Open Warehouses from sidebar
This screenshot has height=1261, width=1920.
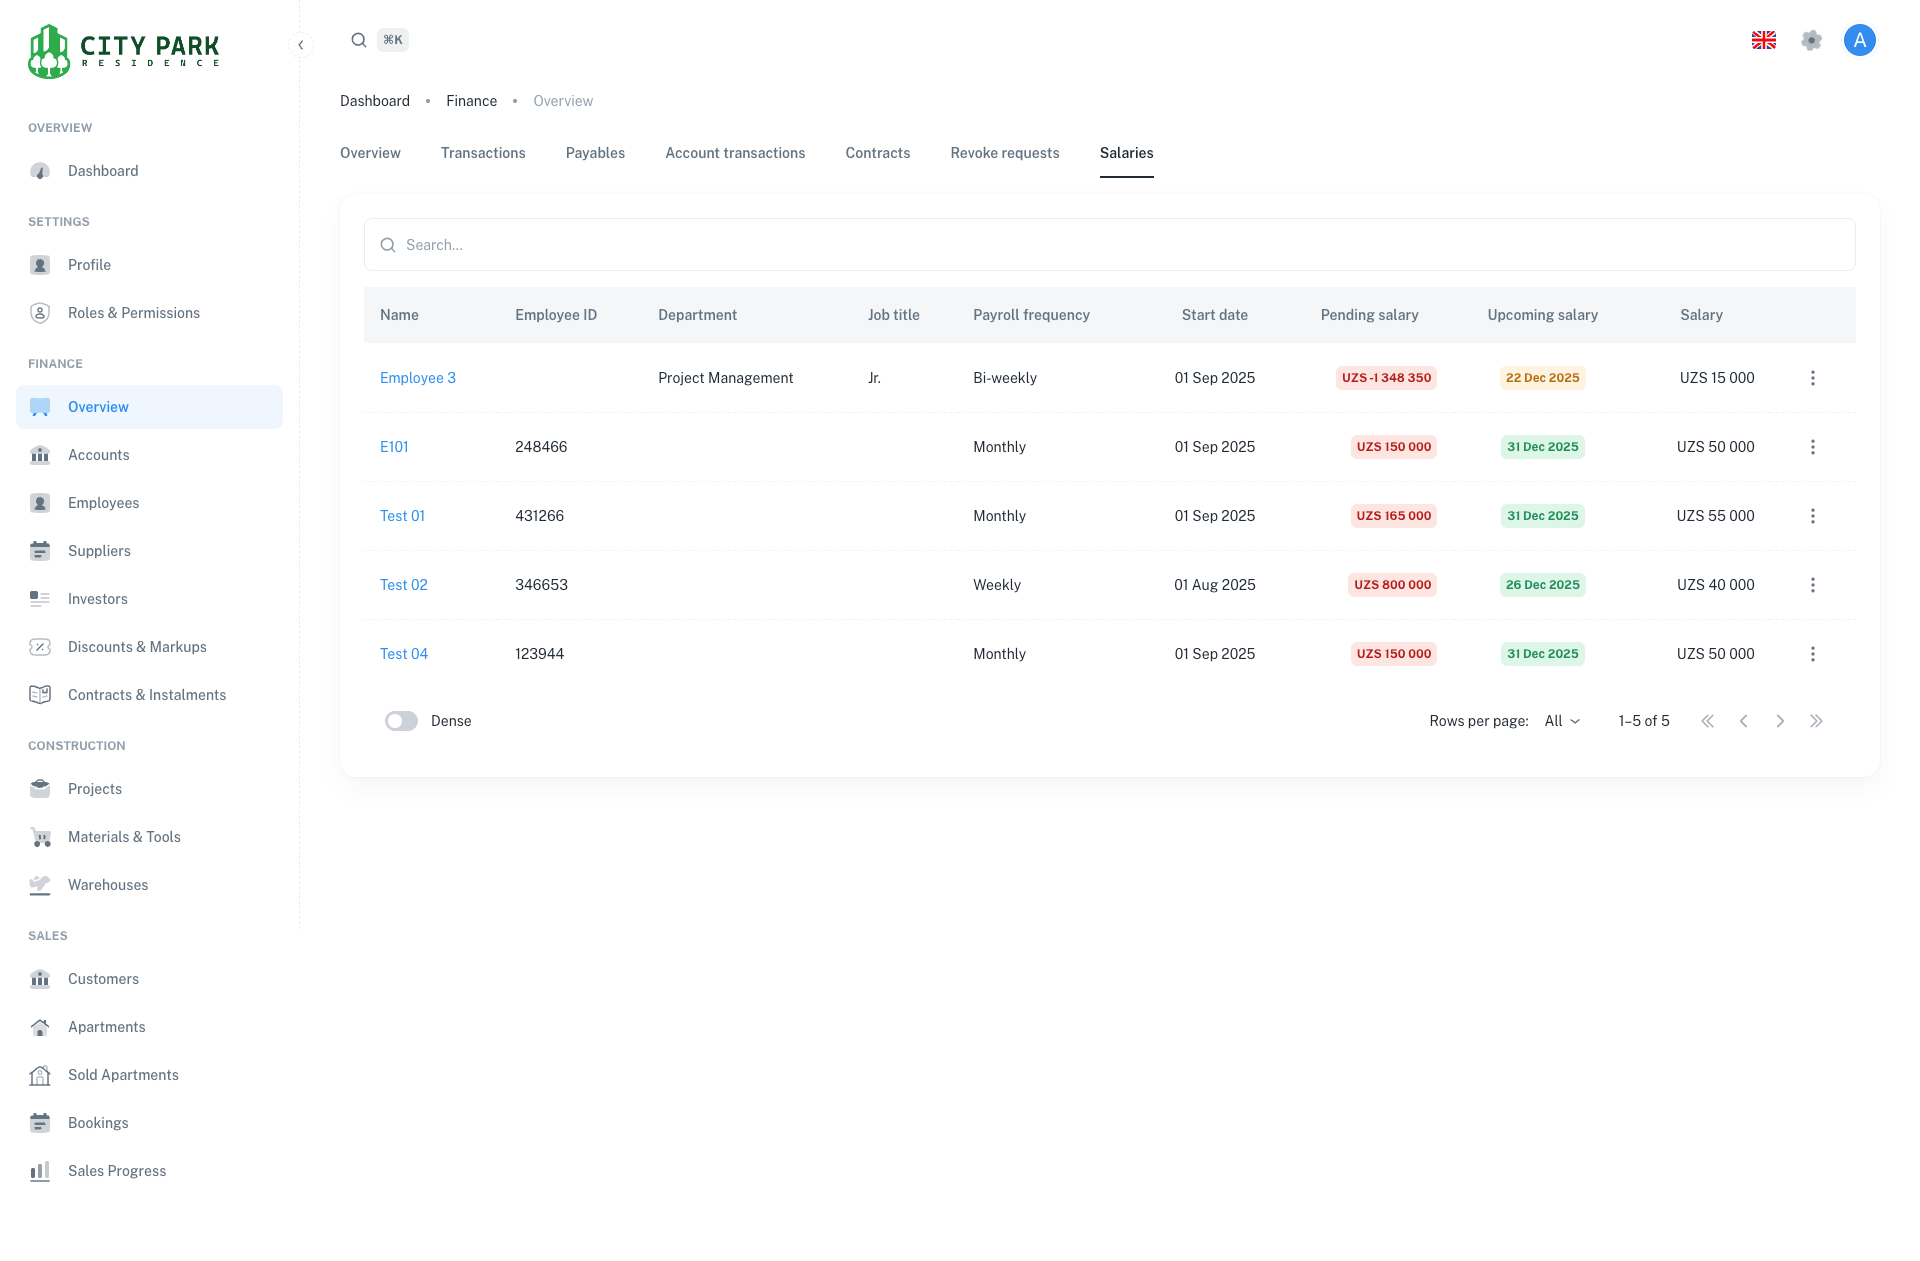(107, 885)
